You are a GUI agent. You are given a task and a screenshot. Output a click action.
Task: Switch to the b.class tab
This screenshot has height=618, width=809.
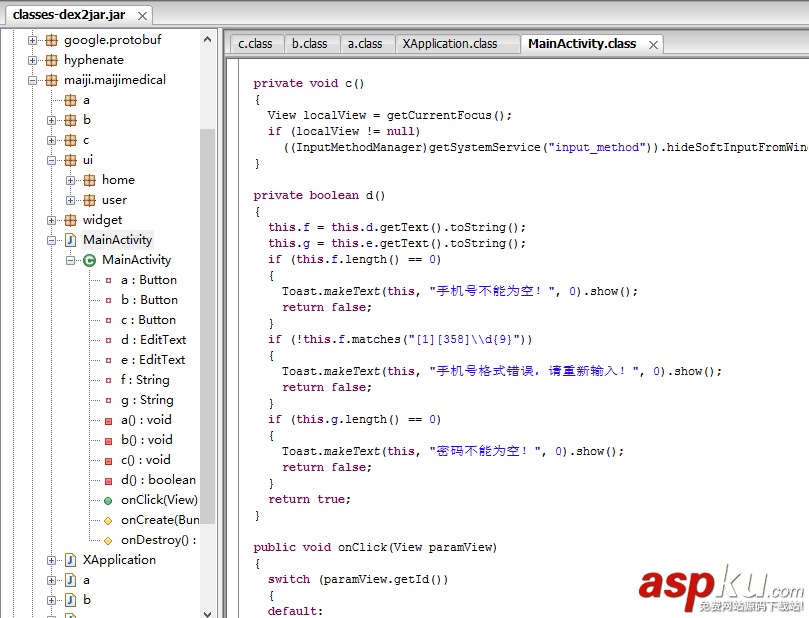310,43
